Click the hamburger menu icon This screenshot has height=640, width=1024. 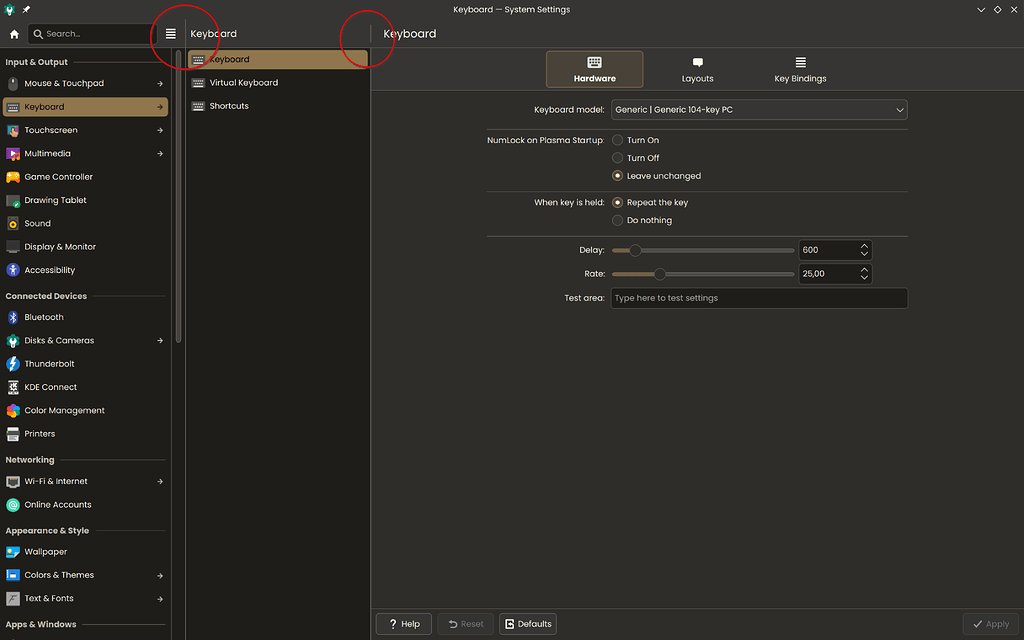click(x=170, y=33)
